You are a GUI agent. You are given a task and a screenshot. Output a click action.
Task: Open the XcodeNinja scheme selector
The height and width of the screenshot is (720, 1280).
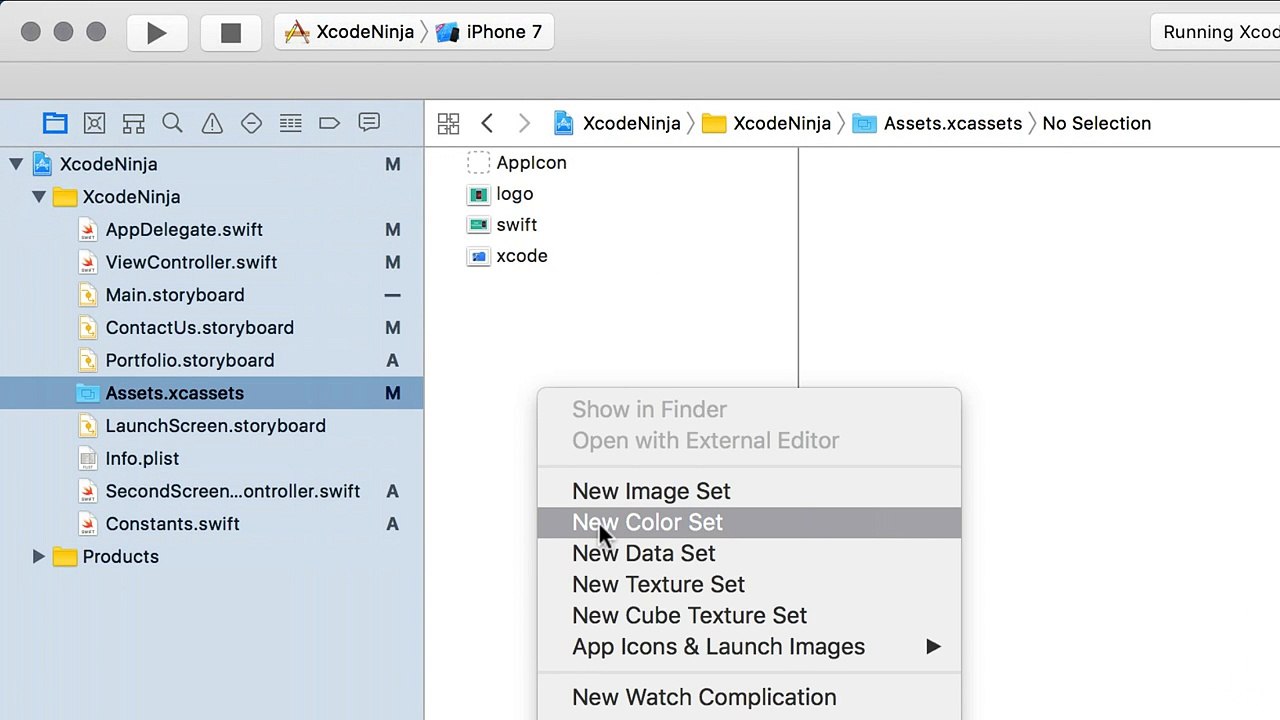(x=349, y=32)
